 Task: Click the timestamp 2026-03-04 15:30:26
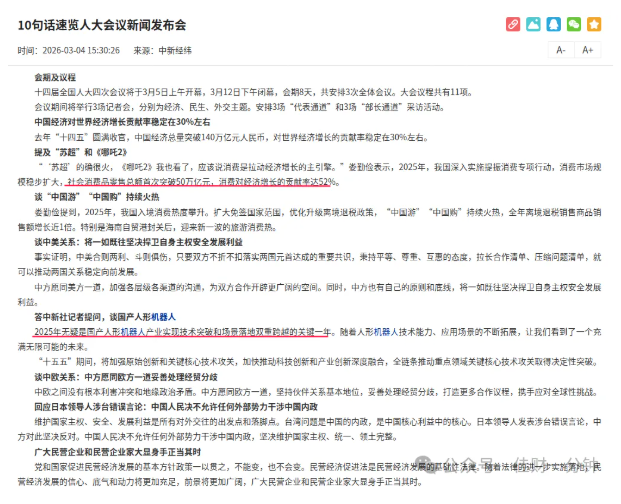81,51
